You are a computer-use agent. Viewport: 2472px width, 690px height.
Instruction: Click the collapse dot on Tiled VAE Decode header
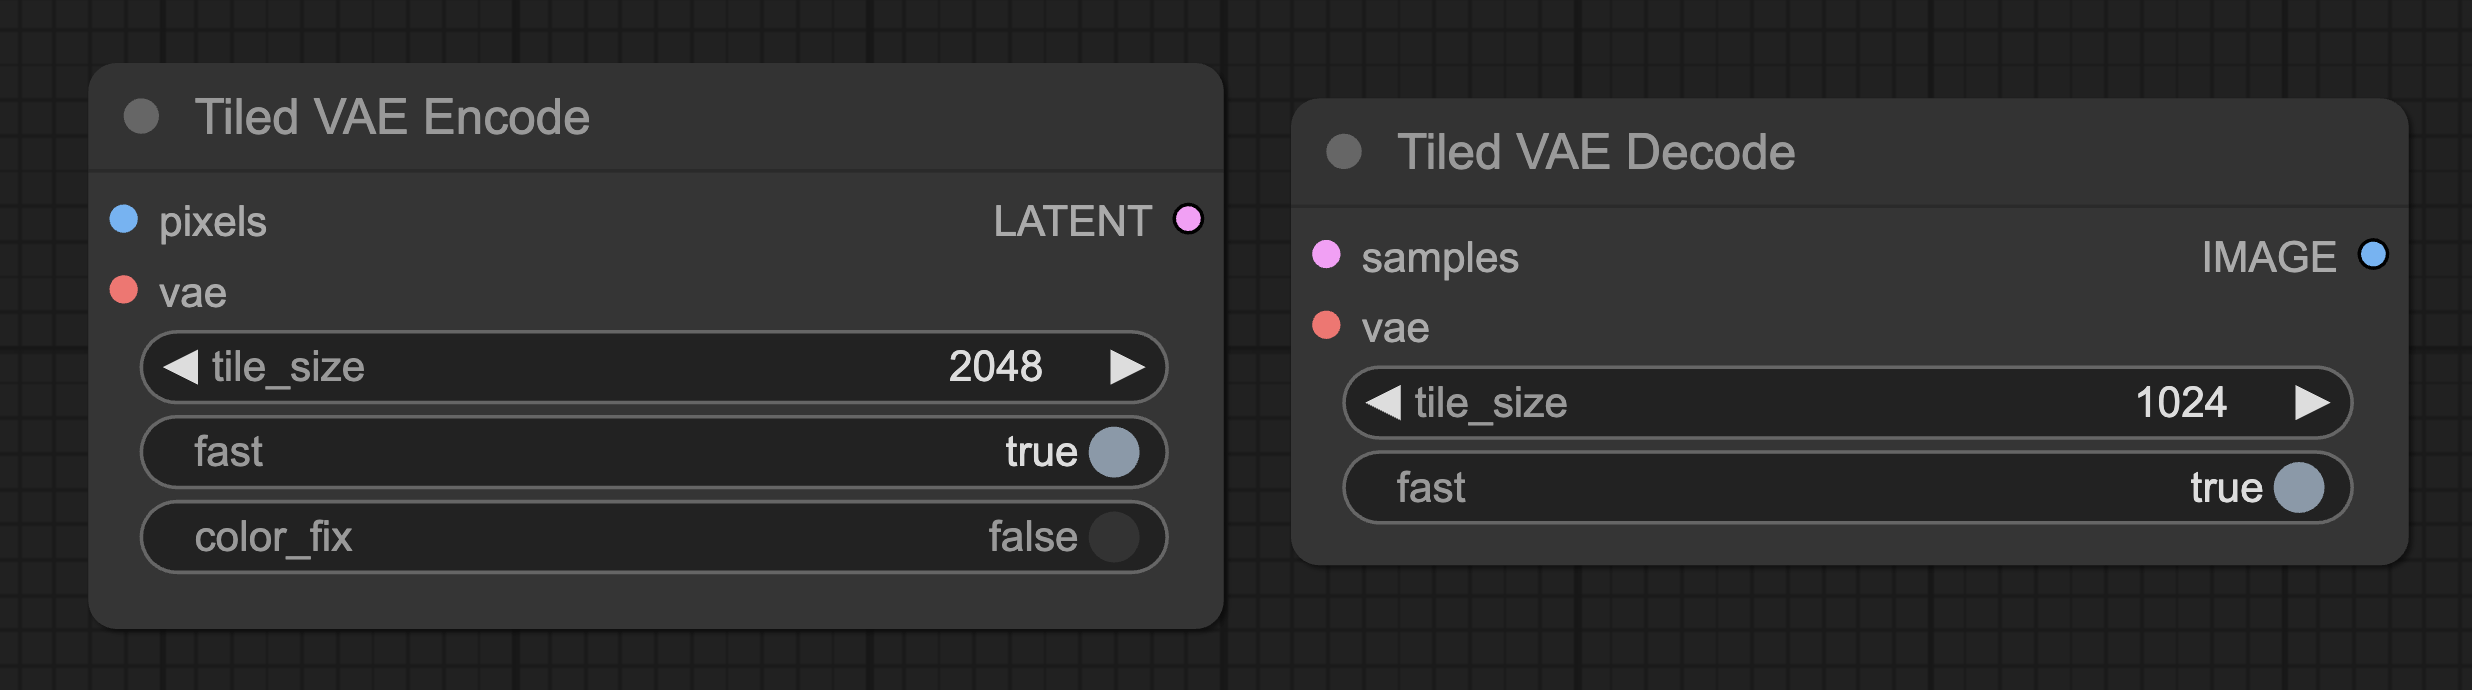tap(1345, 152)
